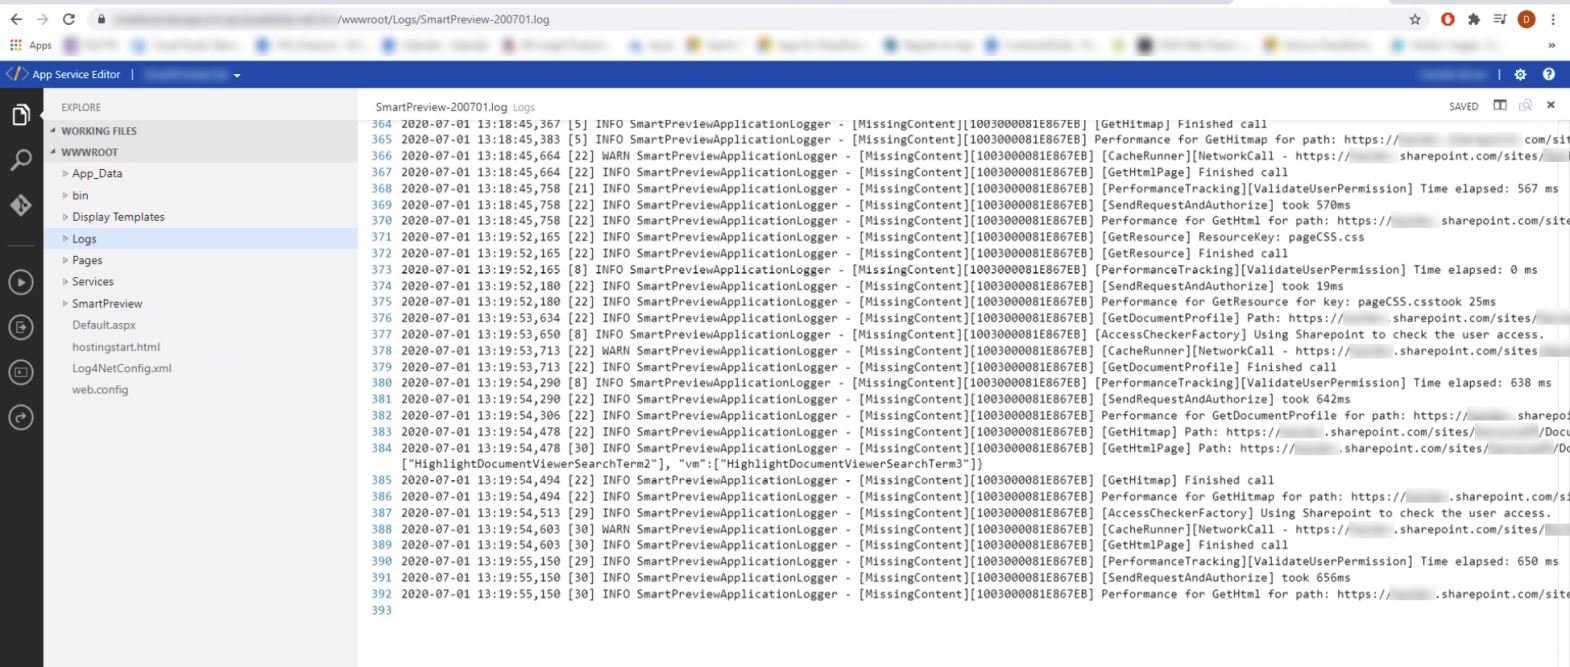Click the browser address bar URL
Image resolution: width=1570 pixels, height=667 pixels.
[x=700, y=19]
